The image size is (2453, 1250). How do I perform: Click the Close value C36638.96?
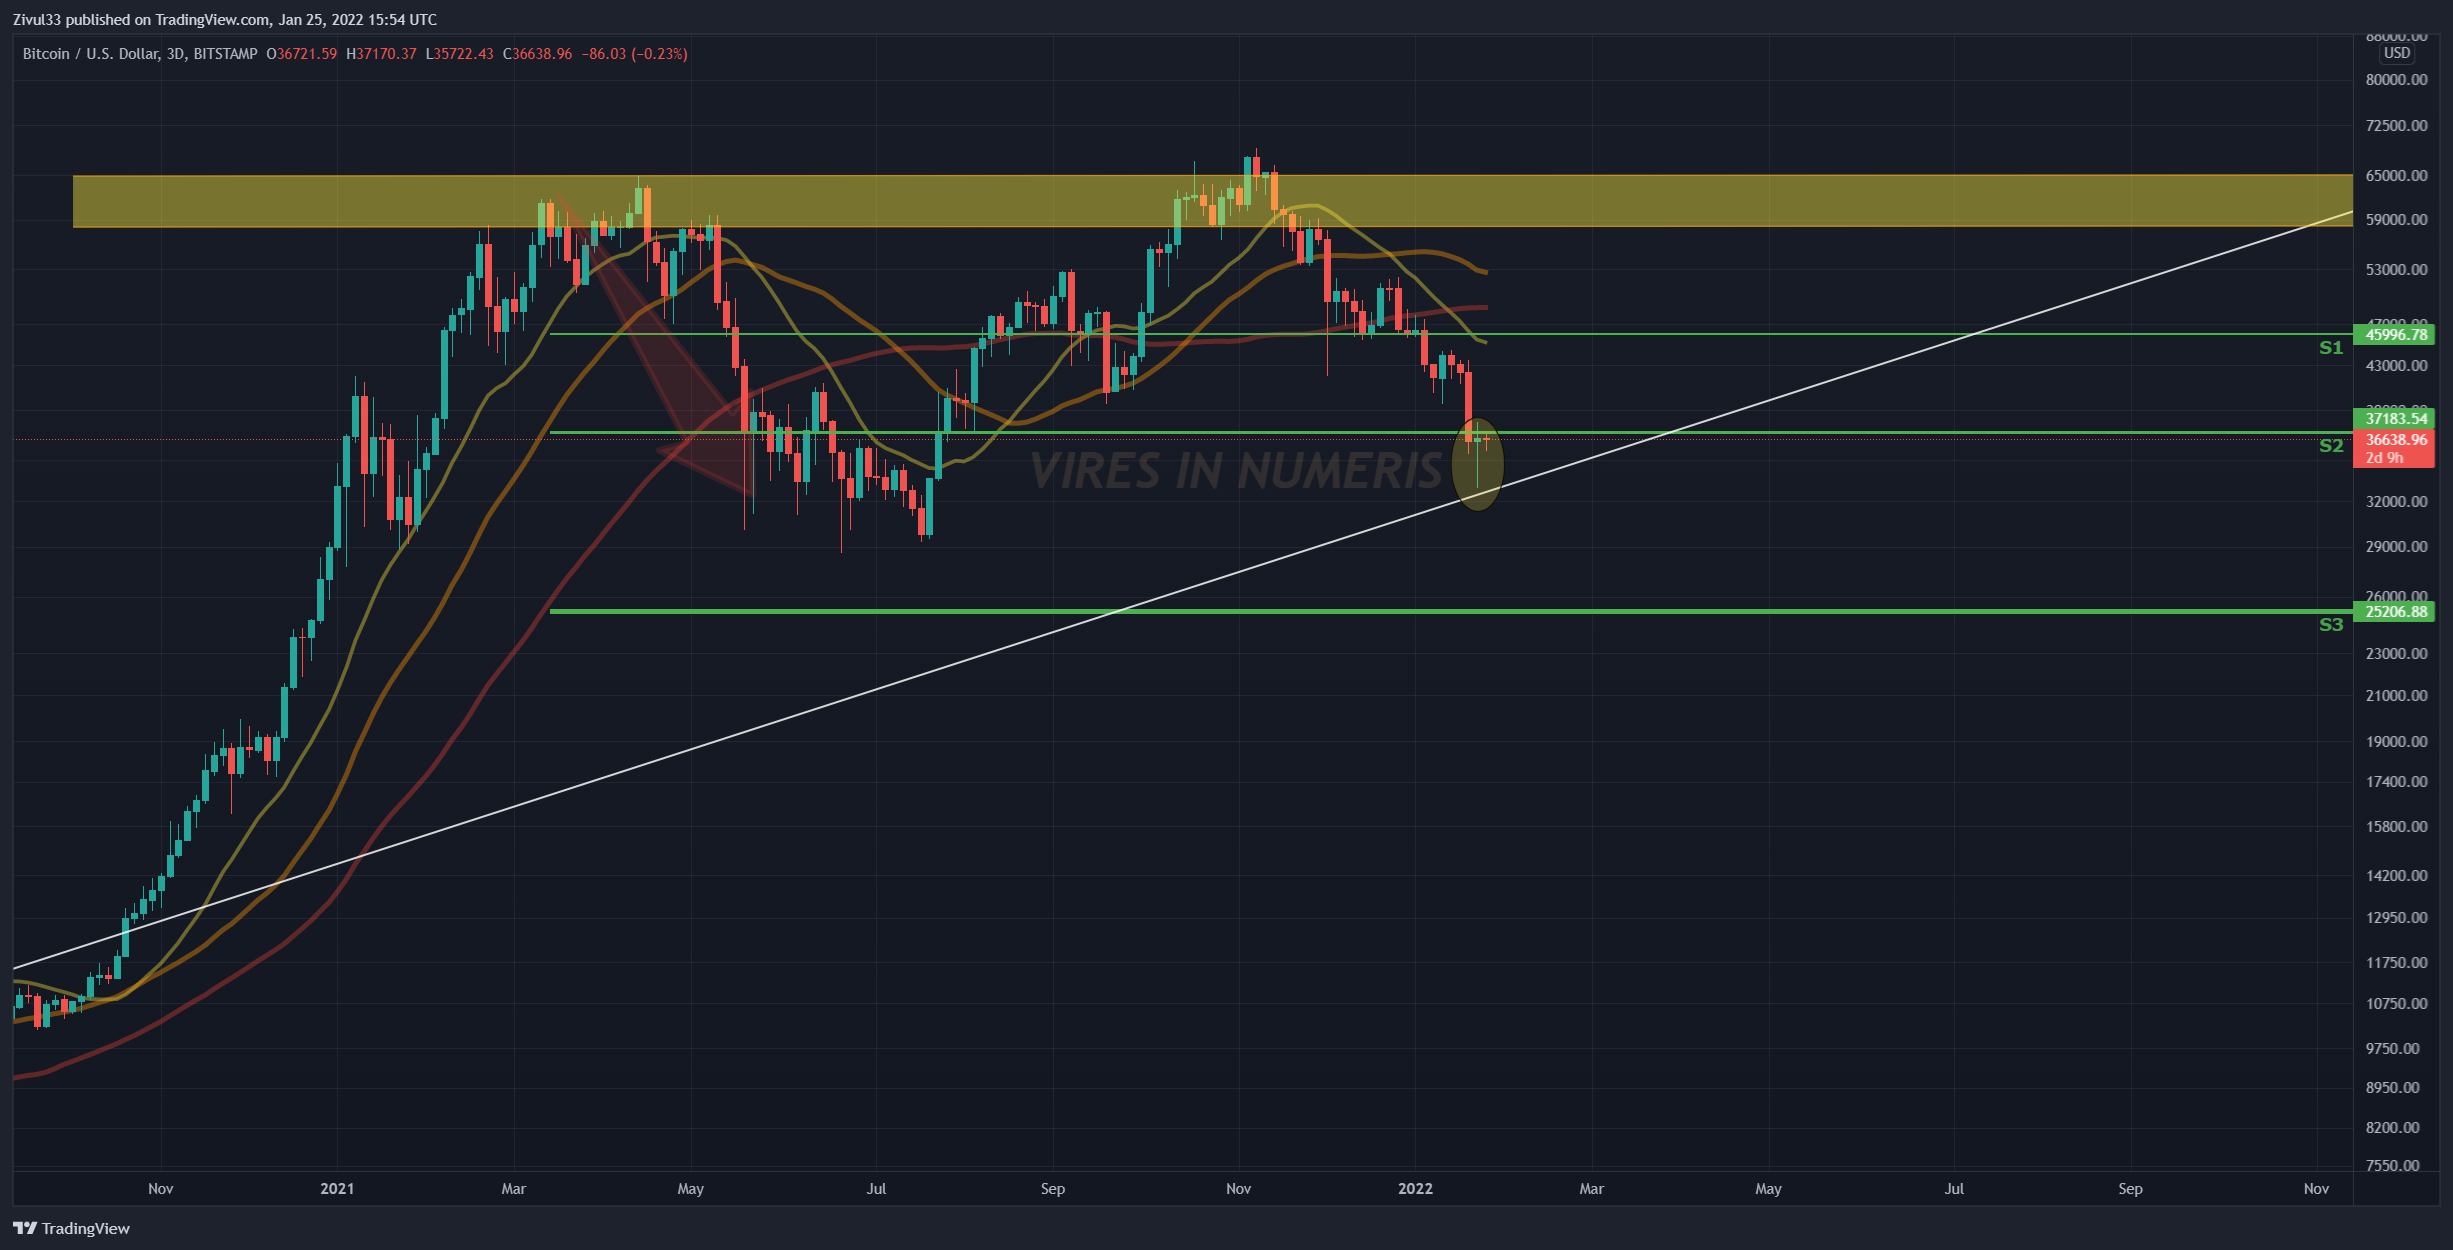coord(537,54)
